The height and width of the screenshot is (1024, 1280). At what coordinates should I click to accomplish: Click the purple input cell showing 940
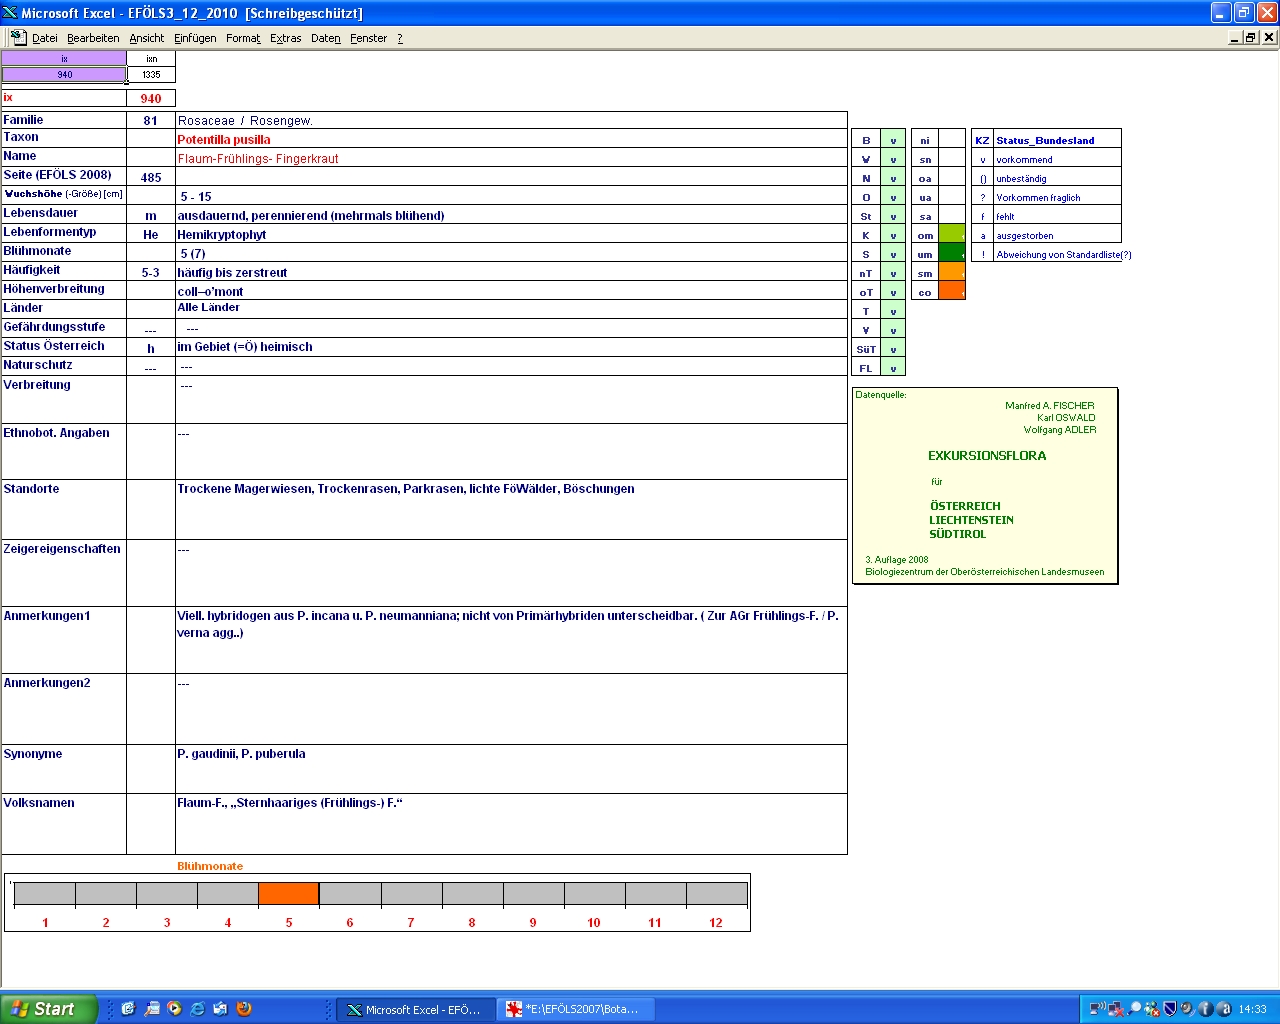point(64,75)
